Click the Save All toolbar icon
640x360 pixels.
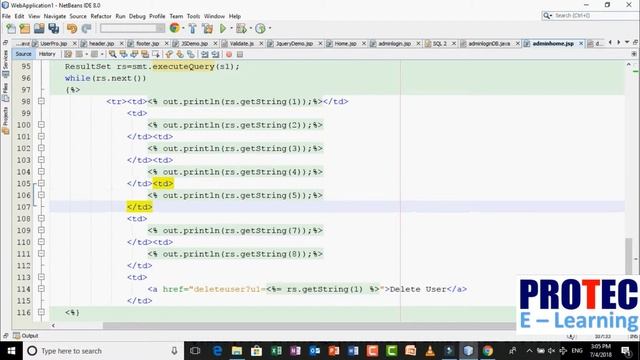pos(54,29)
